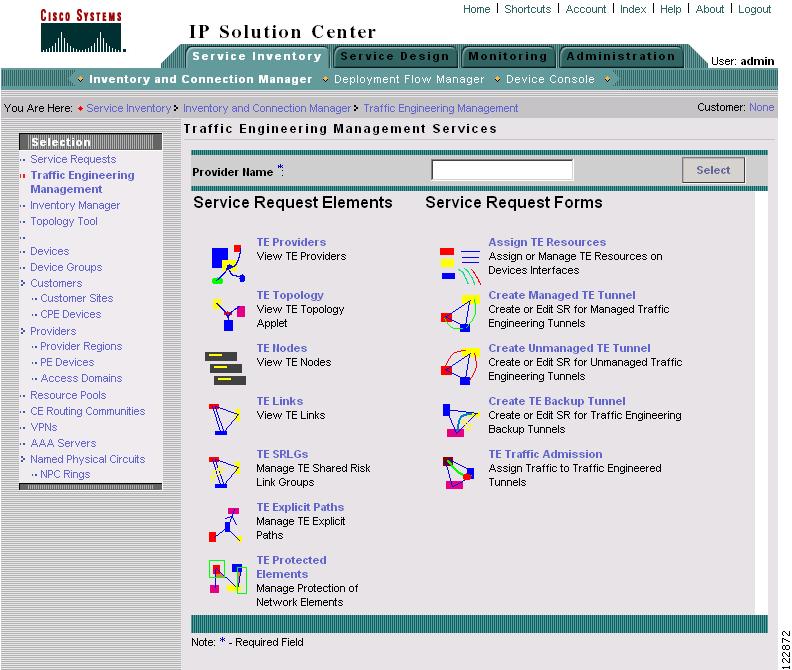Select Devices in the sidebar

pos(50,251)
